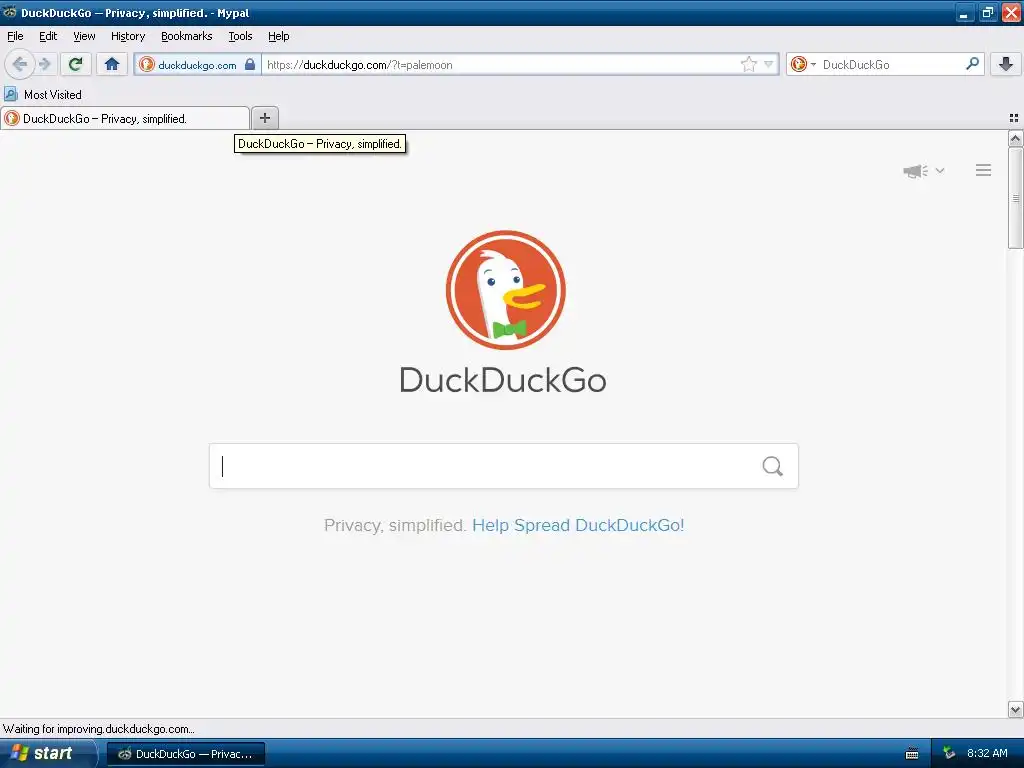
Task: Open the DuckDuckGo hamburger menu
Action: tap(984, 170)
